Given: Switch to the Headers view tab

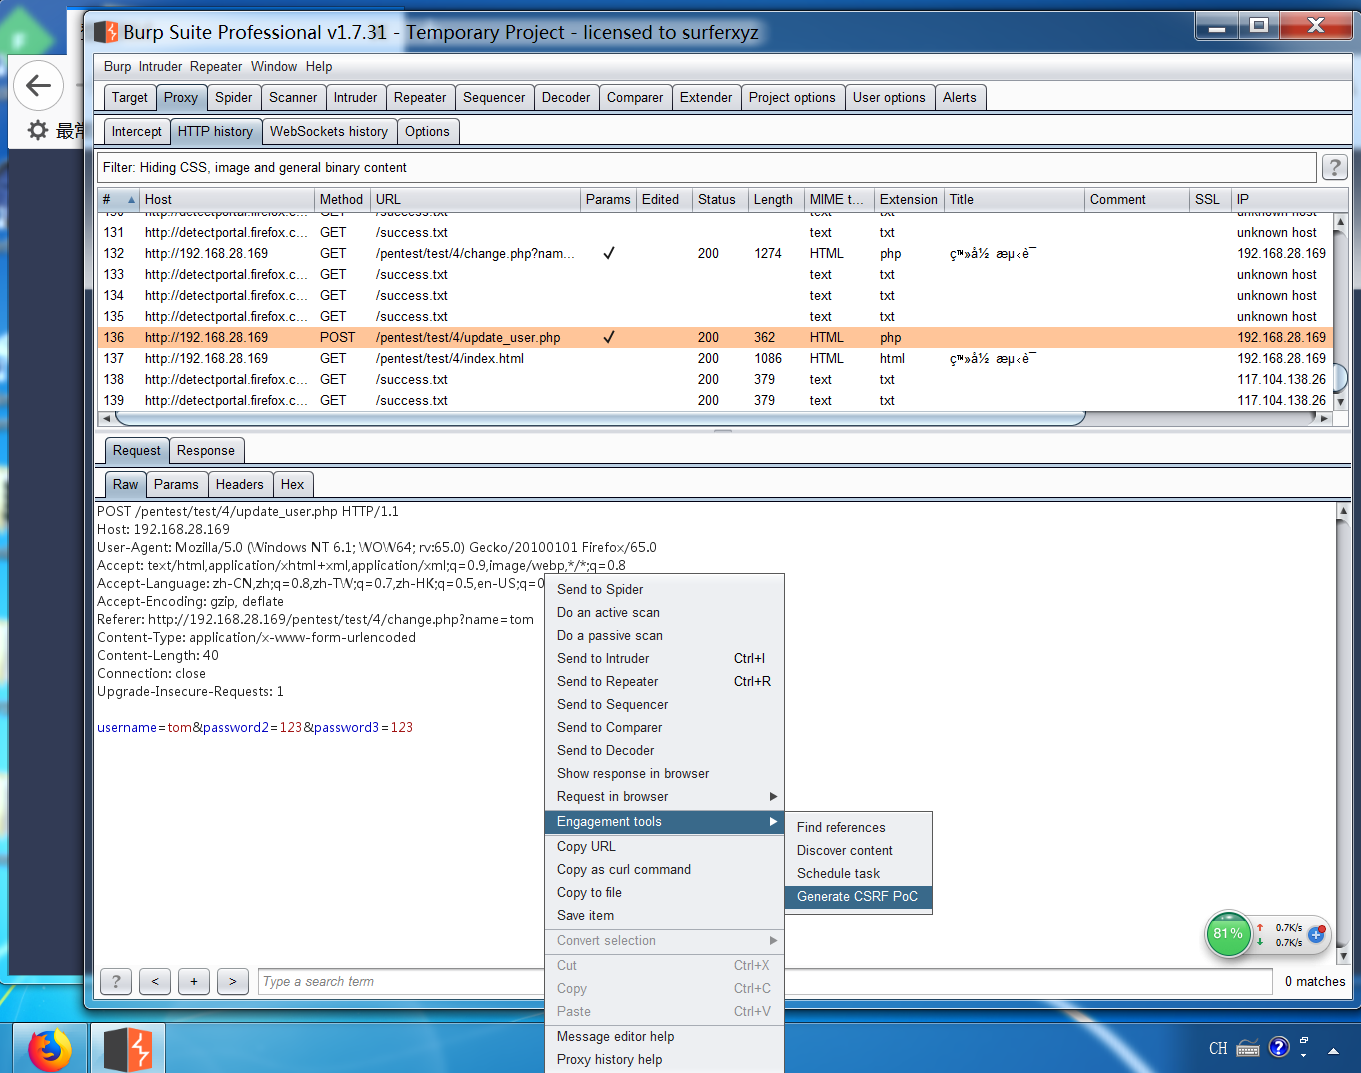Looking at the screenshot, I should 240,484.
